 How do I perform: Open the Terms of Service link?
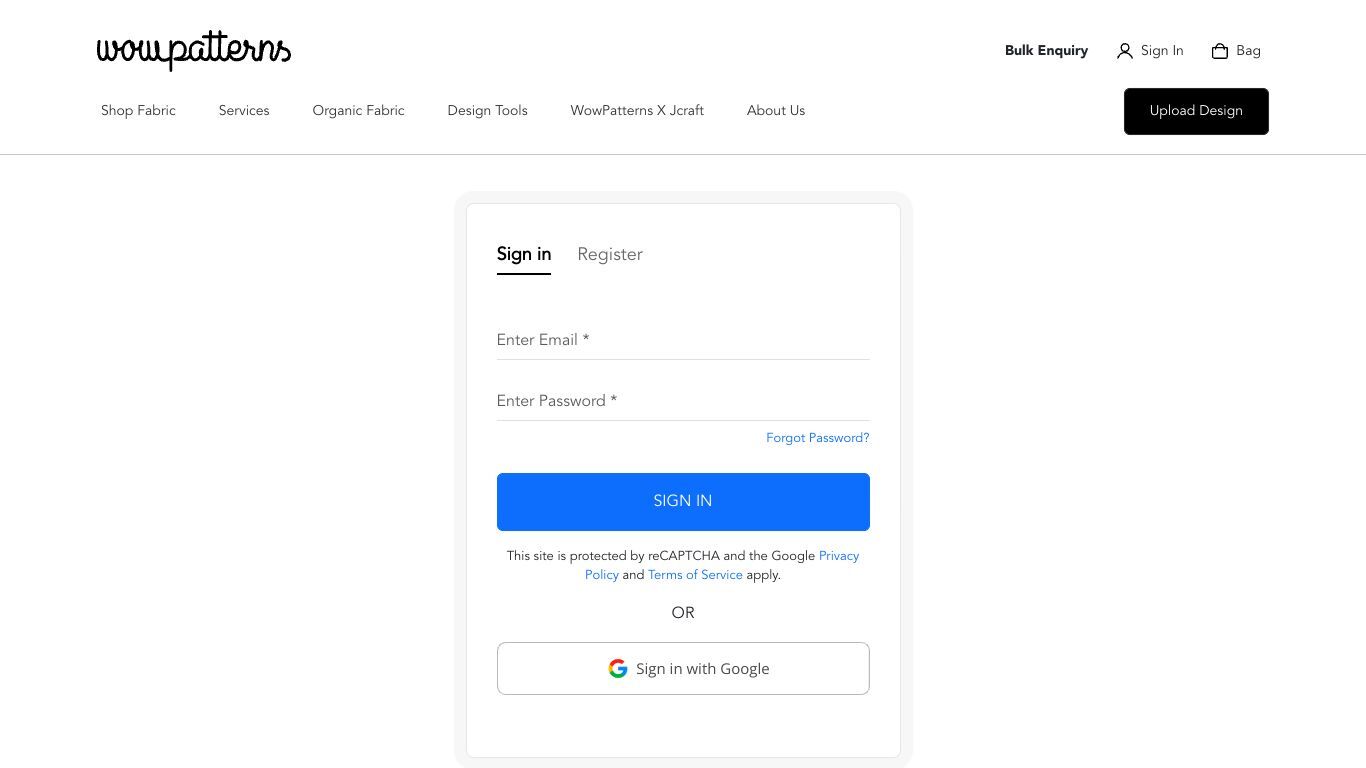point(695,575)
